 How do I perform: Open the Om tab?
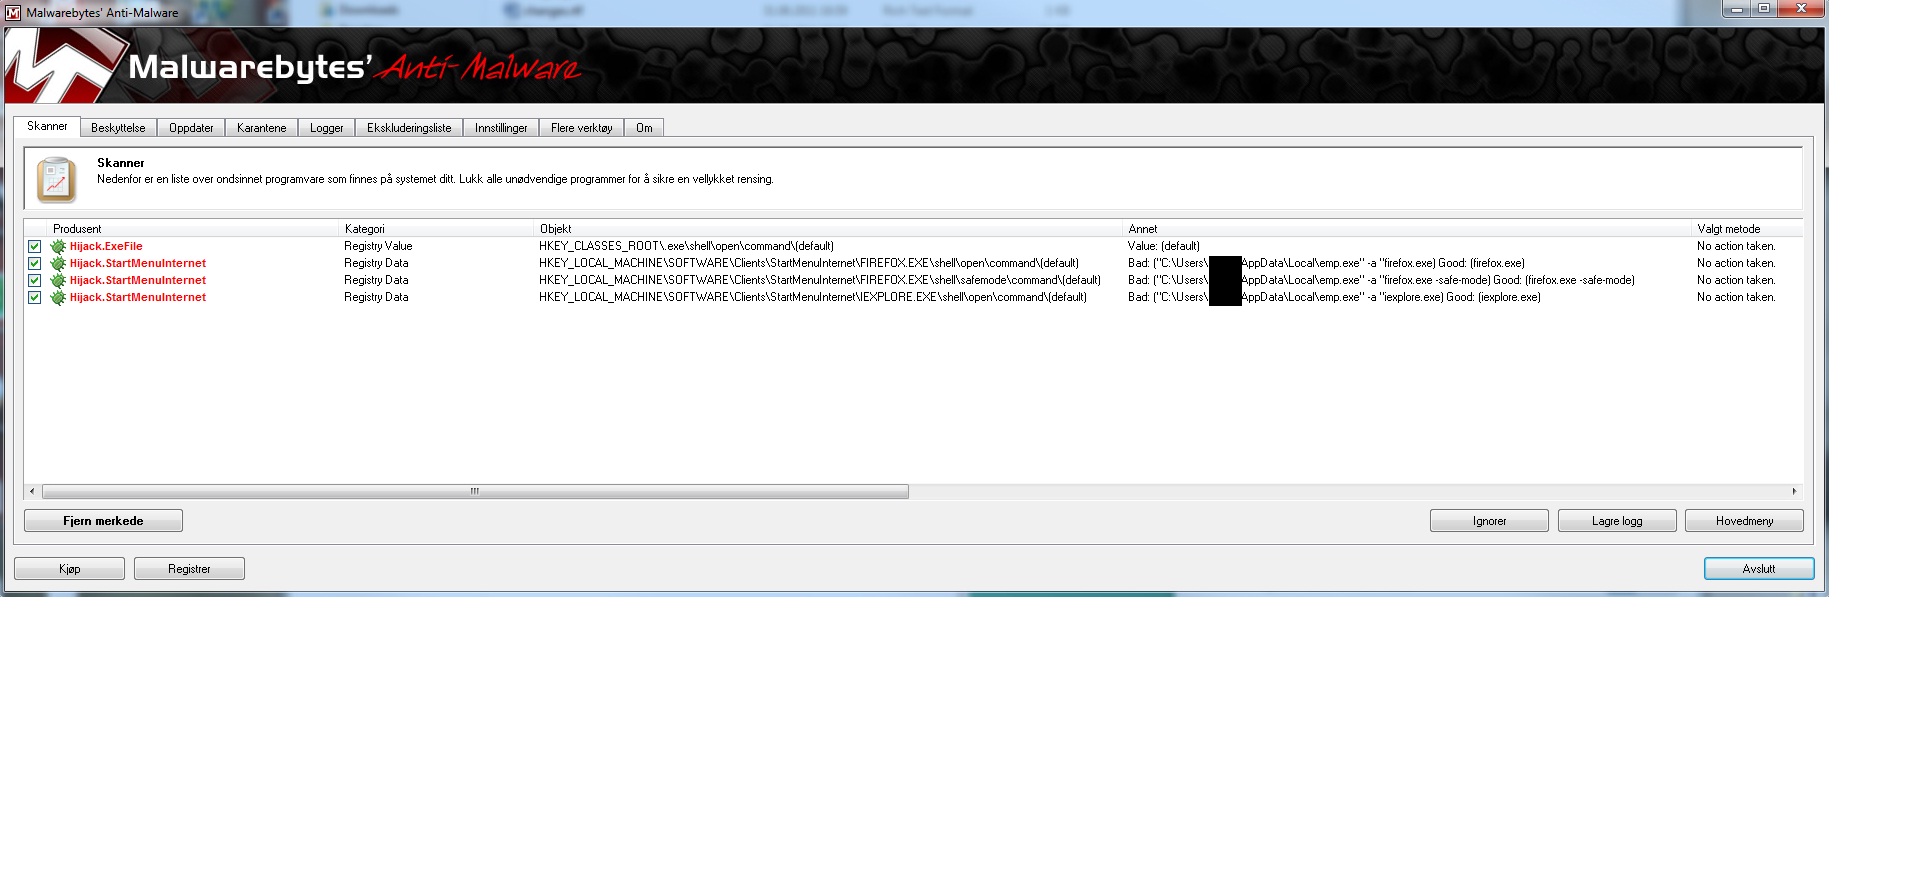[x=644, y=128]
